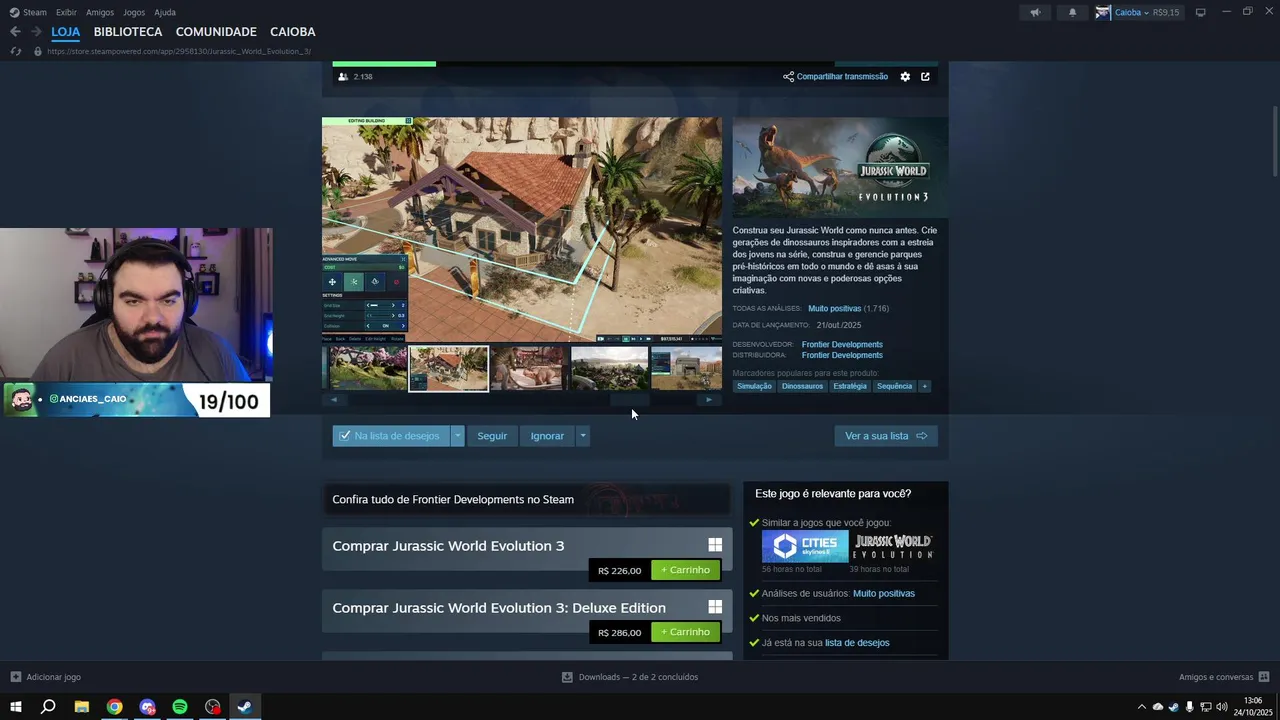Add Deluxe Edition to cart
The width and height of the screenshot is (1280, 720).
[685, 632]
